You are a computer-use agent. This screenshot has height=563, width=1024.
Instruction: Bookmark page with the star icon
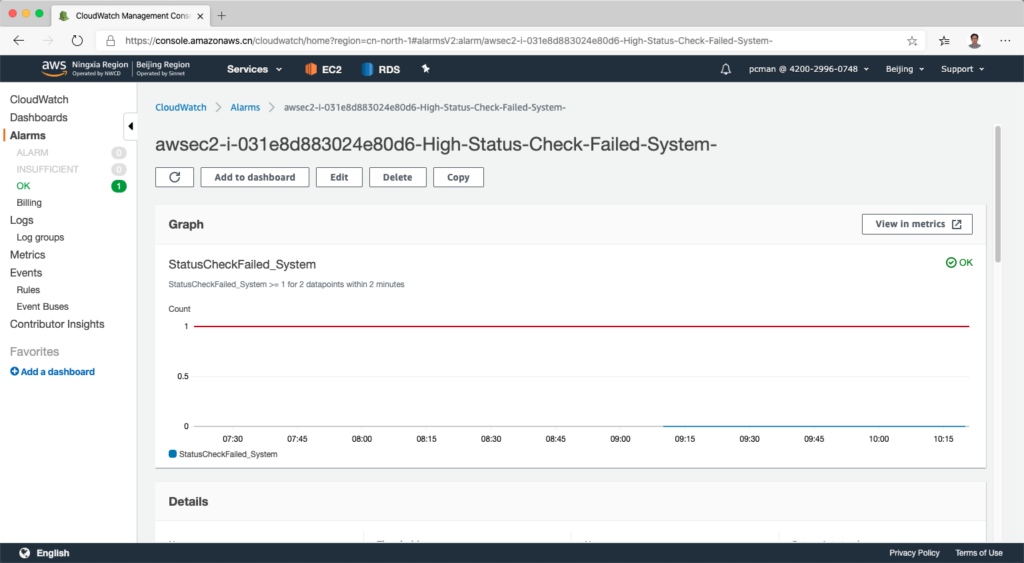click(x=911, y=41)
